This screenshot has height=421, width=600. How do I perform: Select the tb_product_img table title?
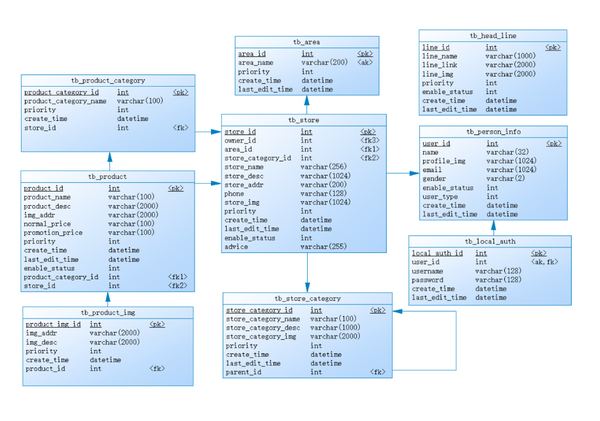pyautogui.click(x=108, y=313)
